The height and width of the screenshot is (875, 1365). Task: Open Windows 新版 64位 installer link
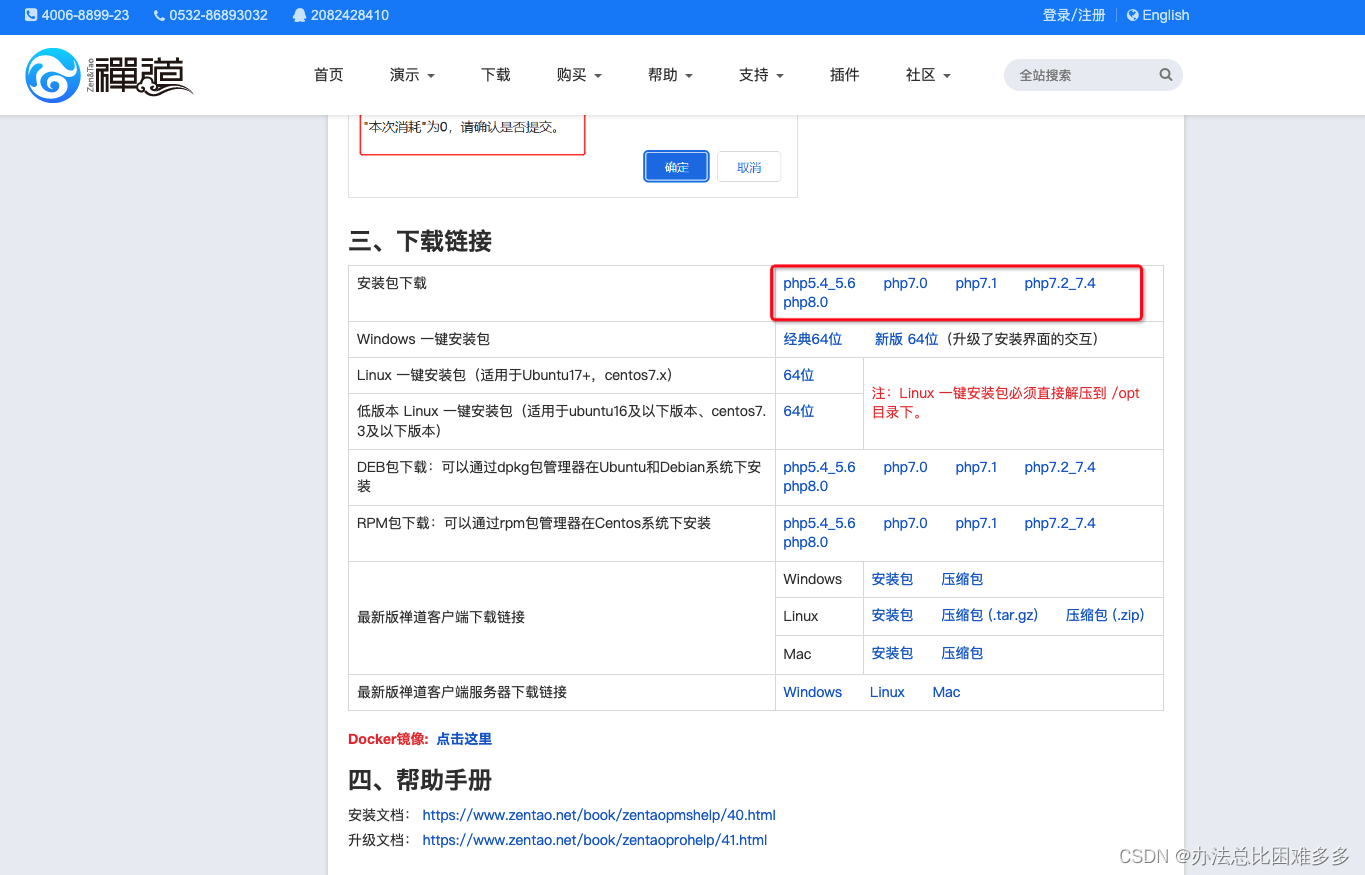[x=906, y=339]
